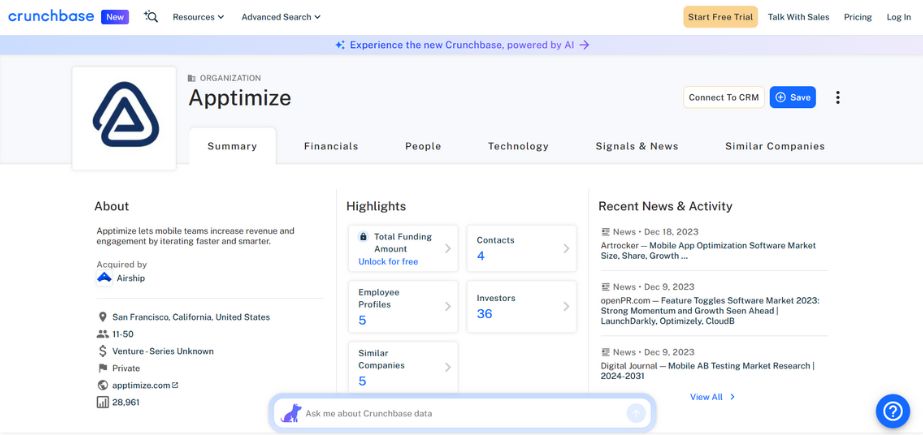This screenshot has width=923, height=435.
Task: Click the Contacts count 4
Action: [480, 256]
